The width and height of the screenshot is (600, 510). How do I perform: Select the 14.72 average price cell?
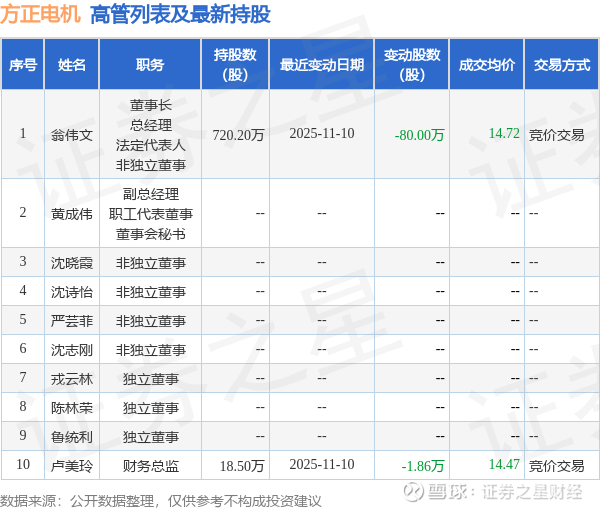pyautogui.click(x=504, y=133)
